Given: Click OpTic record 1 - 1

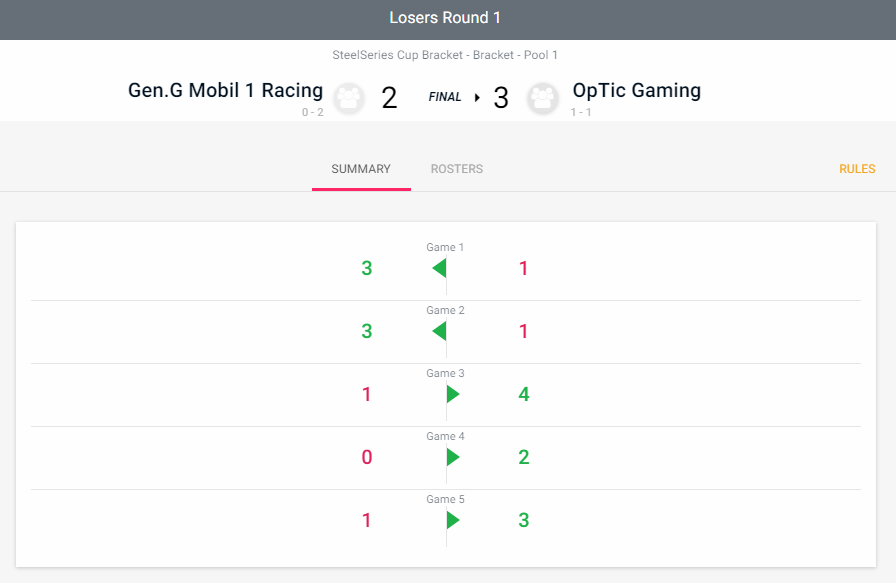Looking at the screenshot, I should click(581, 112).
